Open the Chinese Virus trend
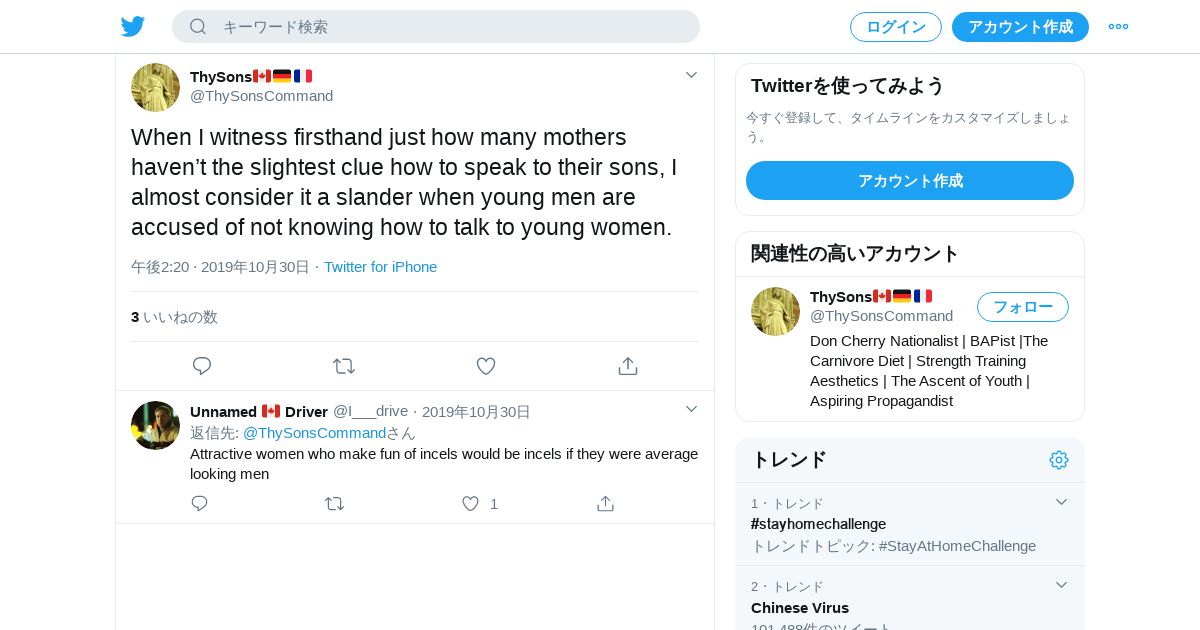Viewport: 1200px width, 630px height. [800, 608]
